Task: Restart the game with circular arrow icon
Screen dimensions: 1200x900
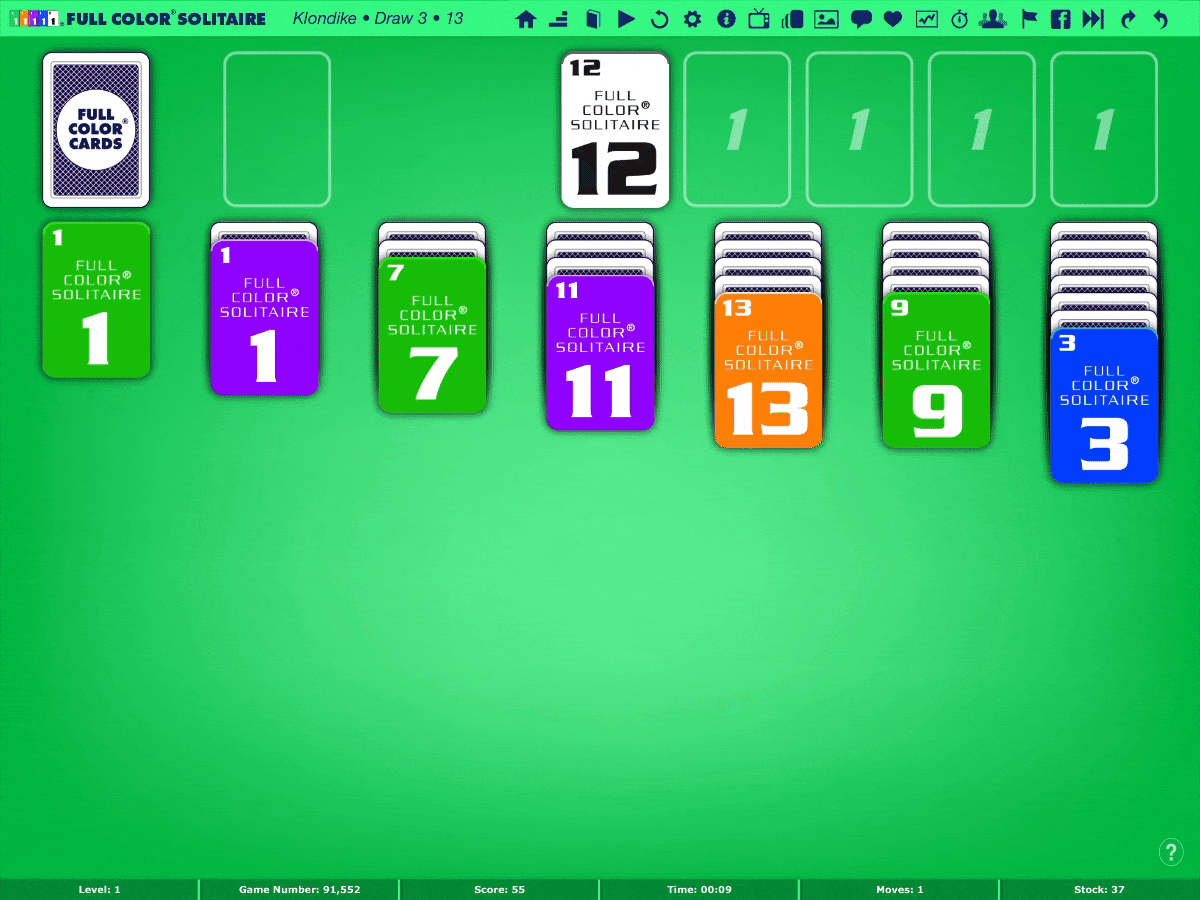Action: coord(659,19)
